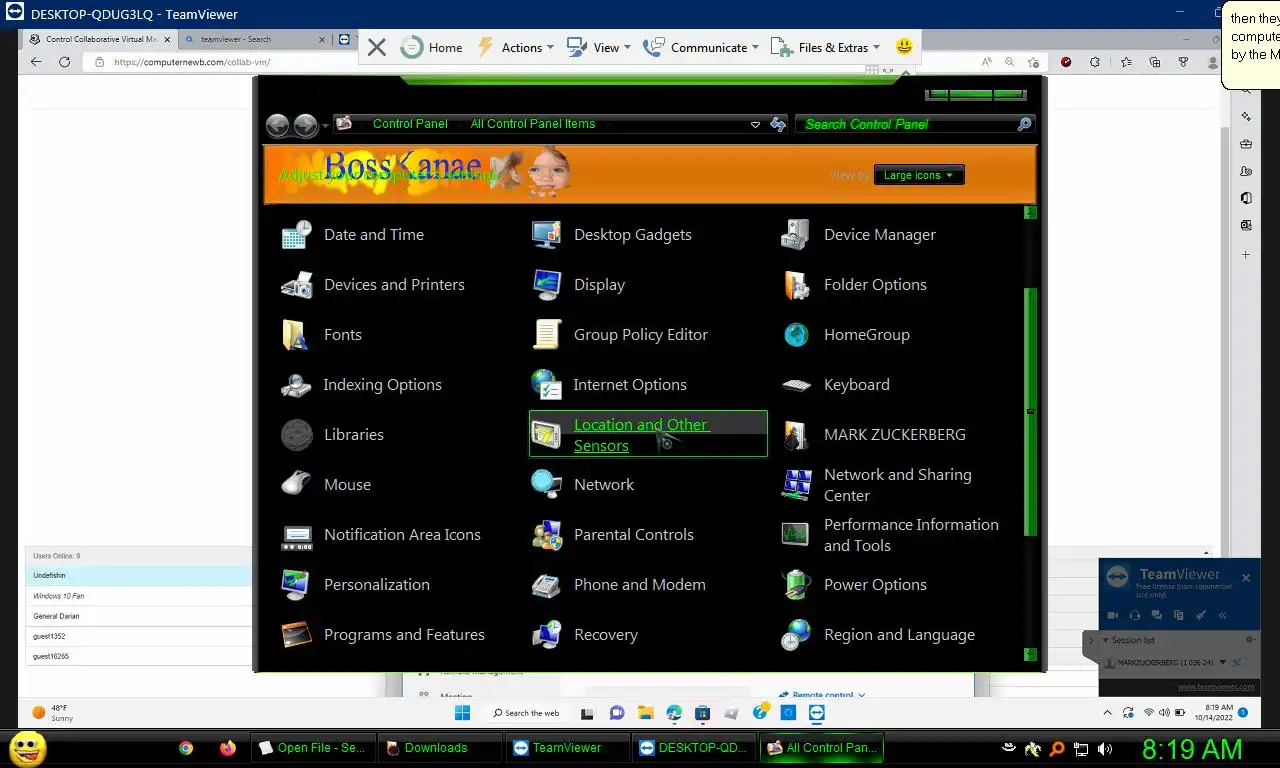Click All Control Panel Items breadcrumb

(533, 124)
